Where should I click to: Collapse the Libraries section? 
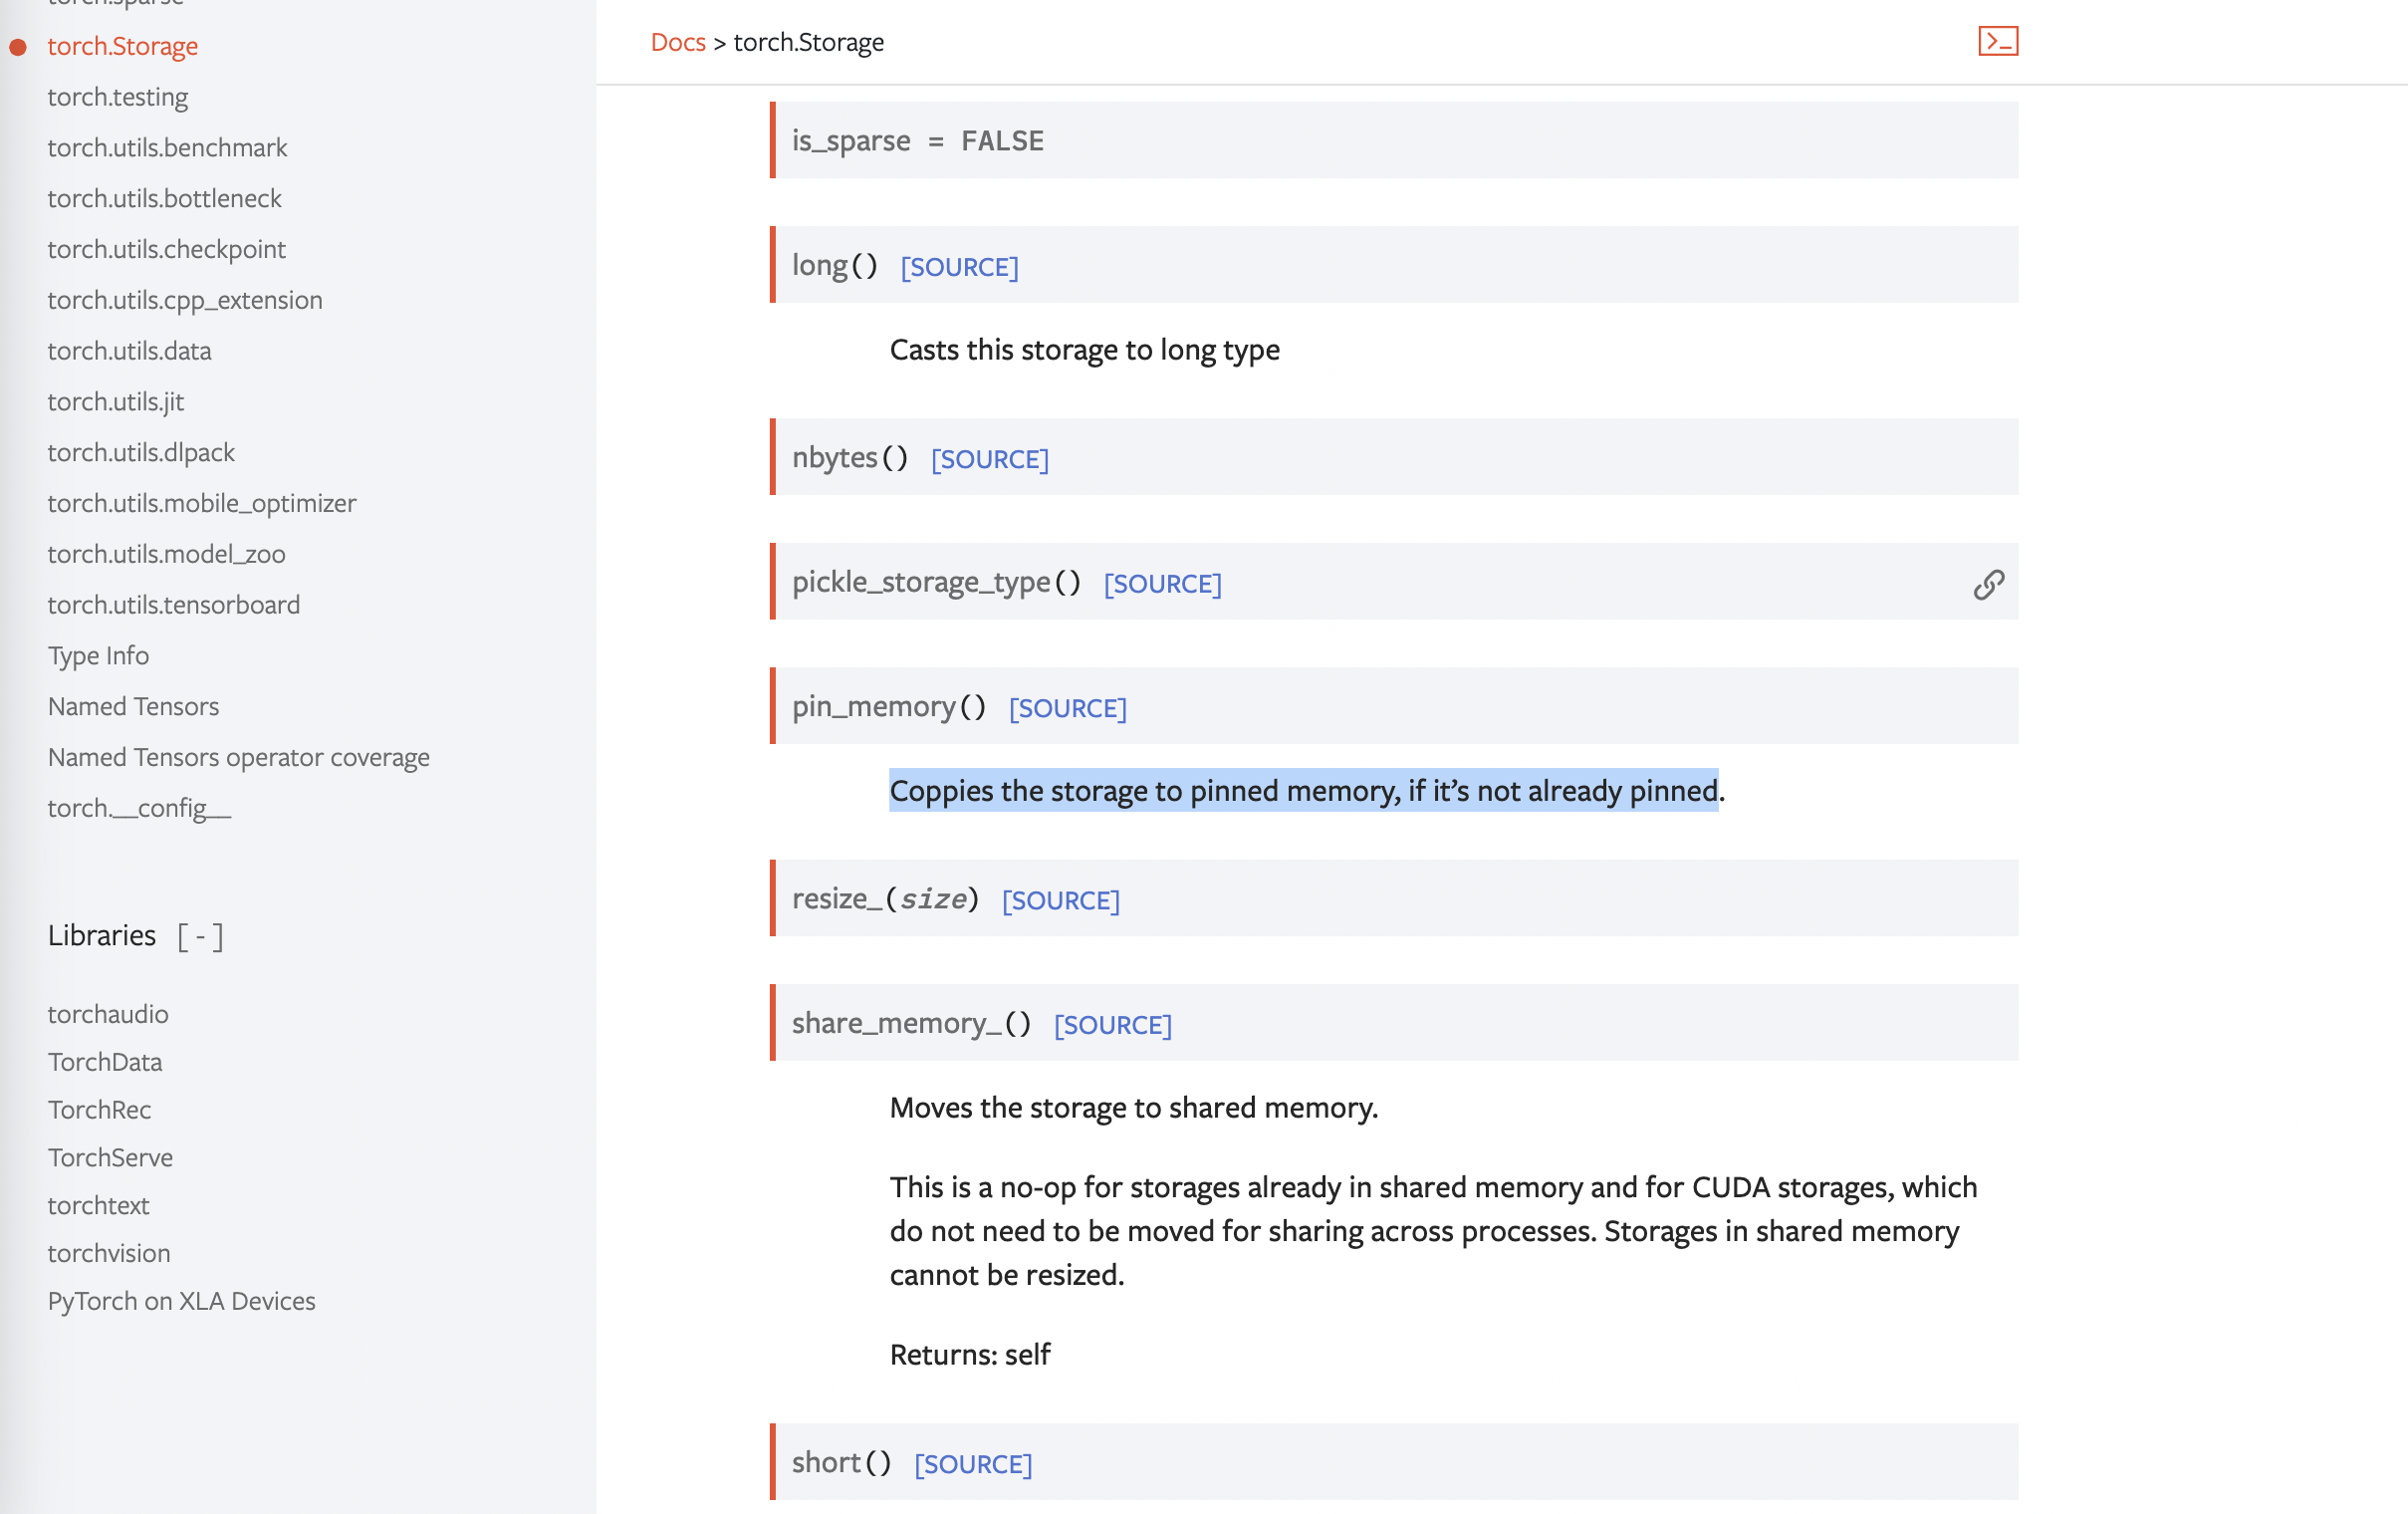click(x=200, y=936)
